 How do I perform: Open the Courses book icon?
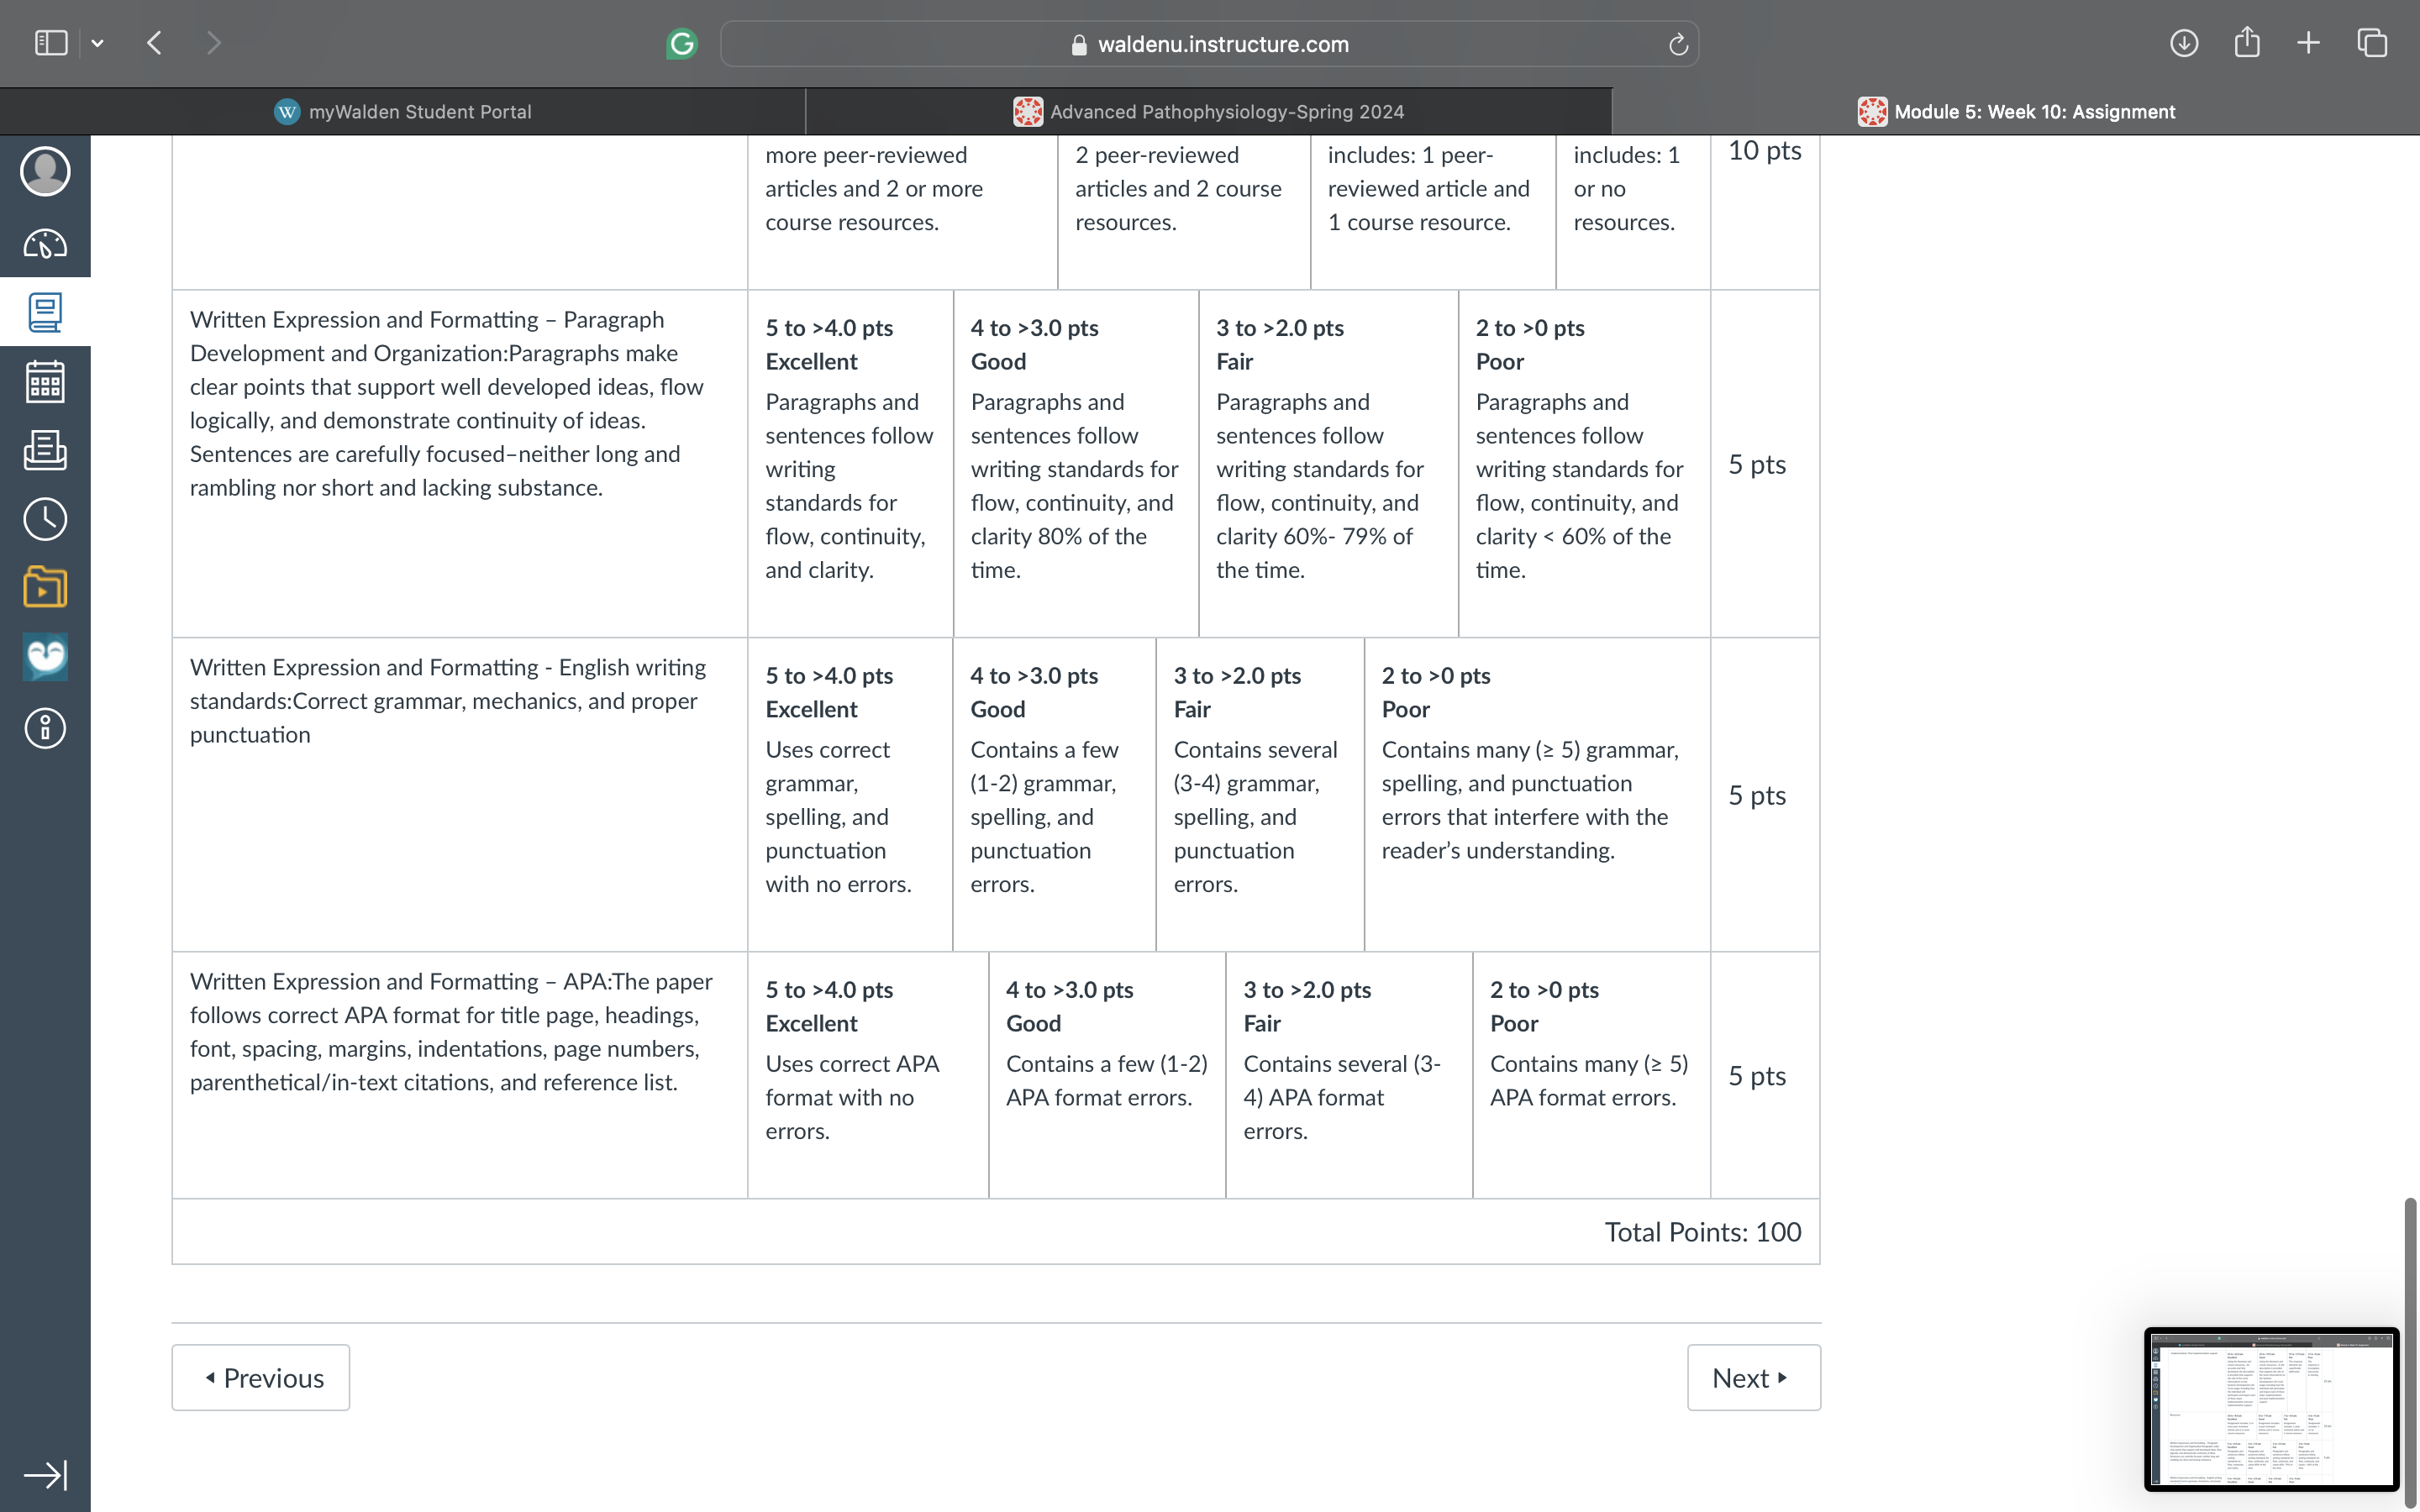tap(45, 312)
